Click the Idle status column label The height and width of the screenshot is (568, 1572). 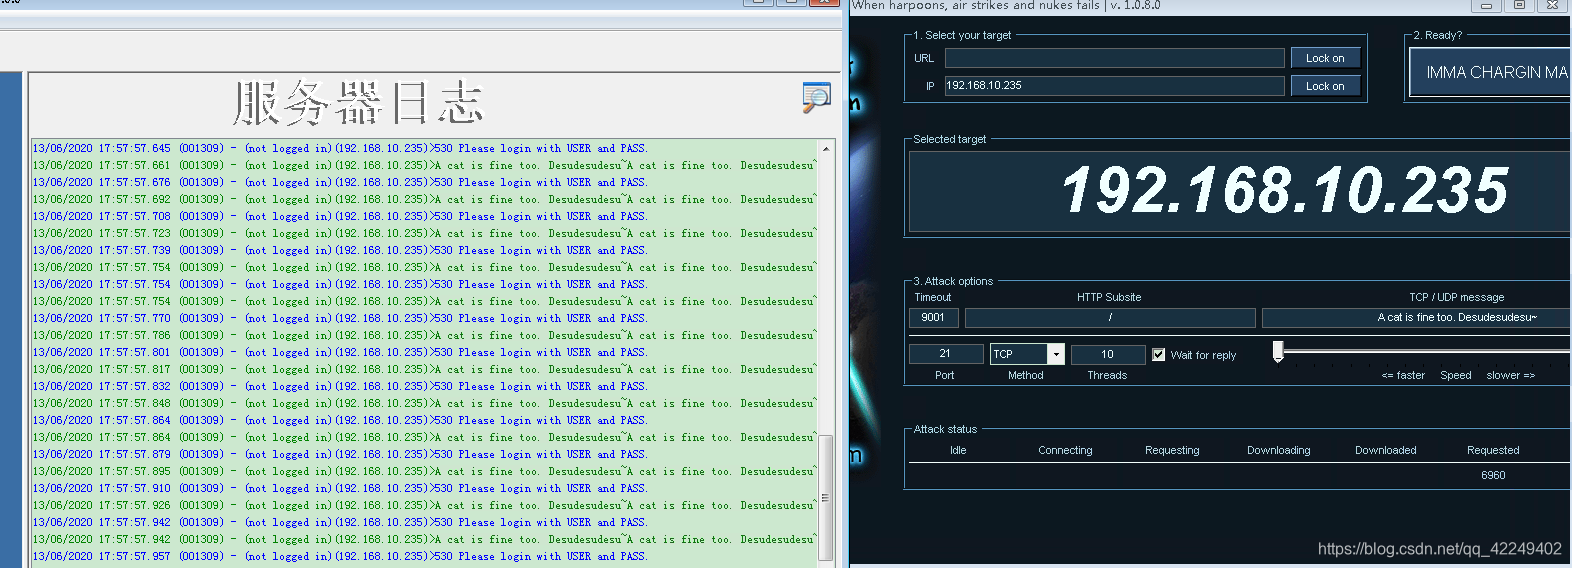(958, 450)
